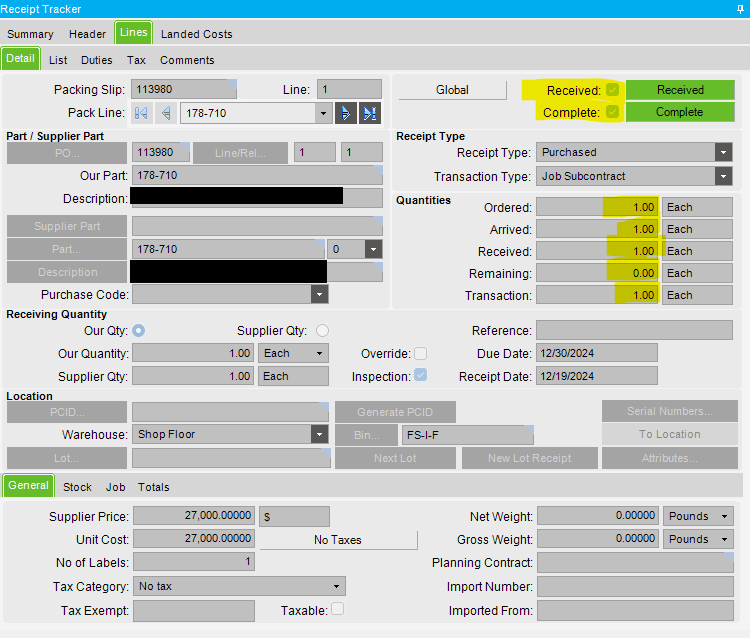Click the Reference input field
Image resolution: width=750 pixels, height=638 pixels.
point(634,330)
